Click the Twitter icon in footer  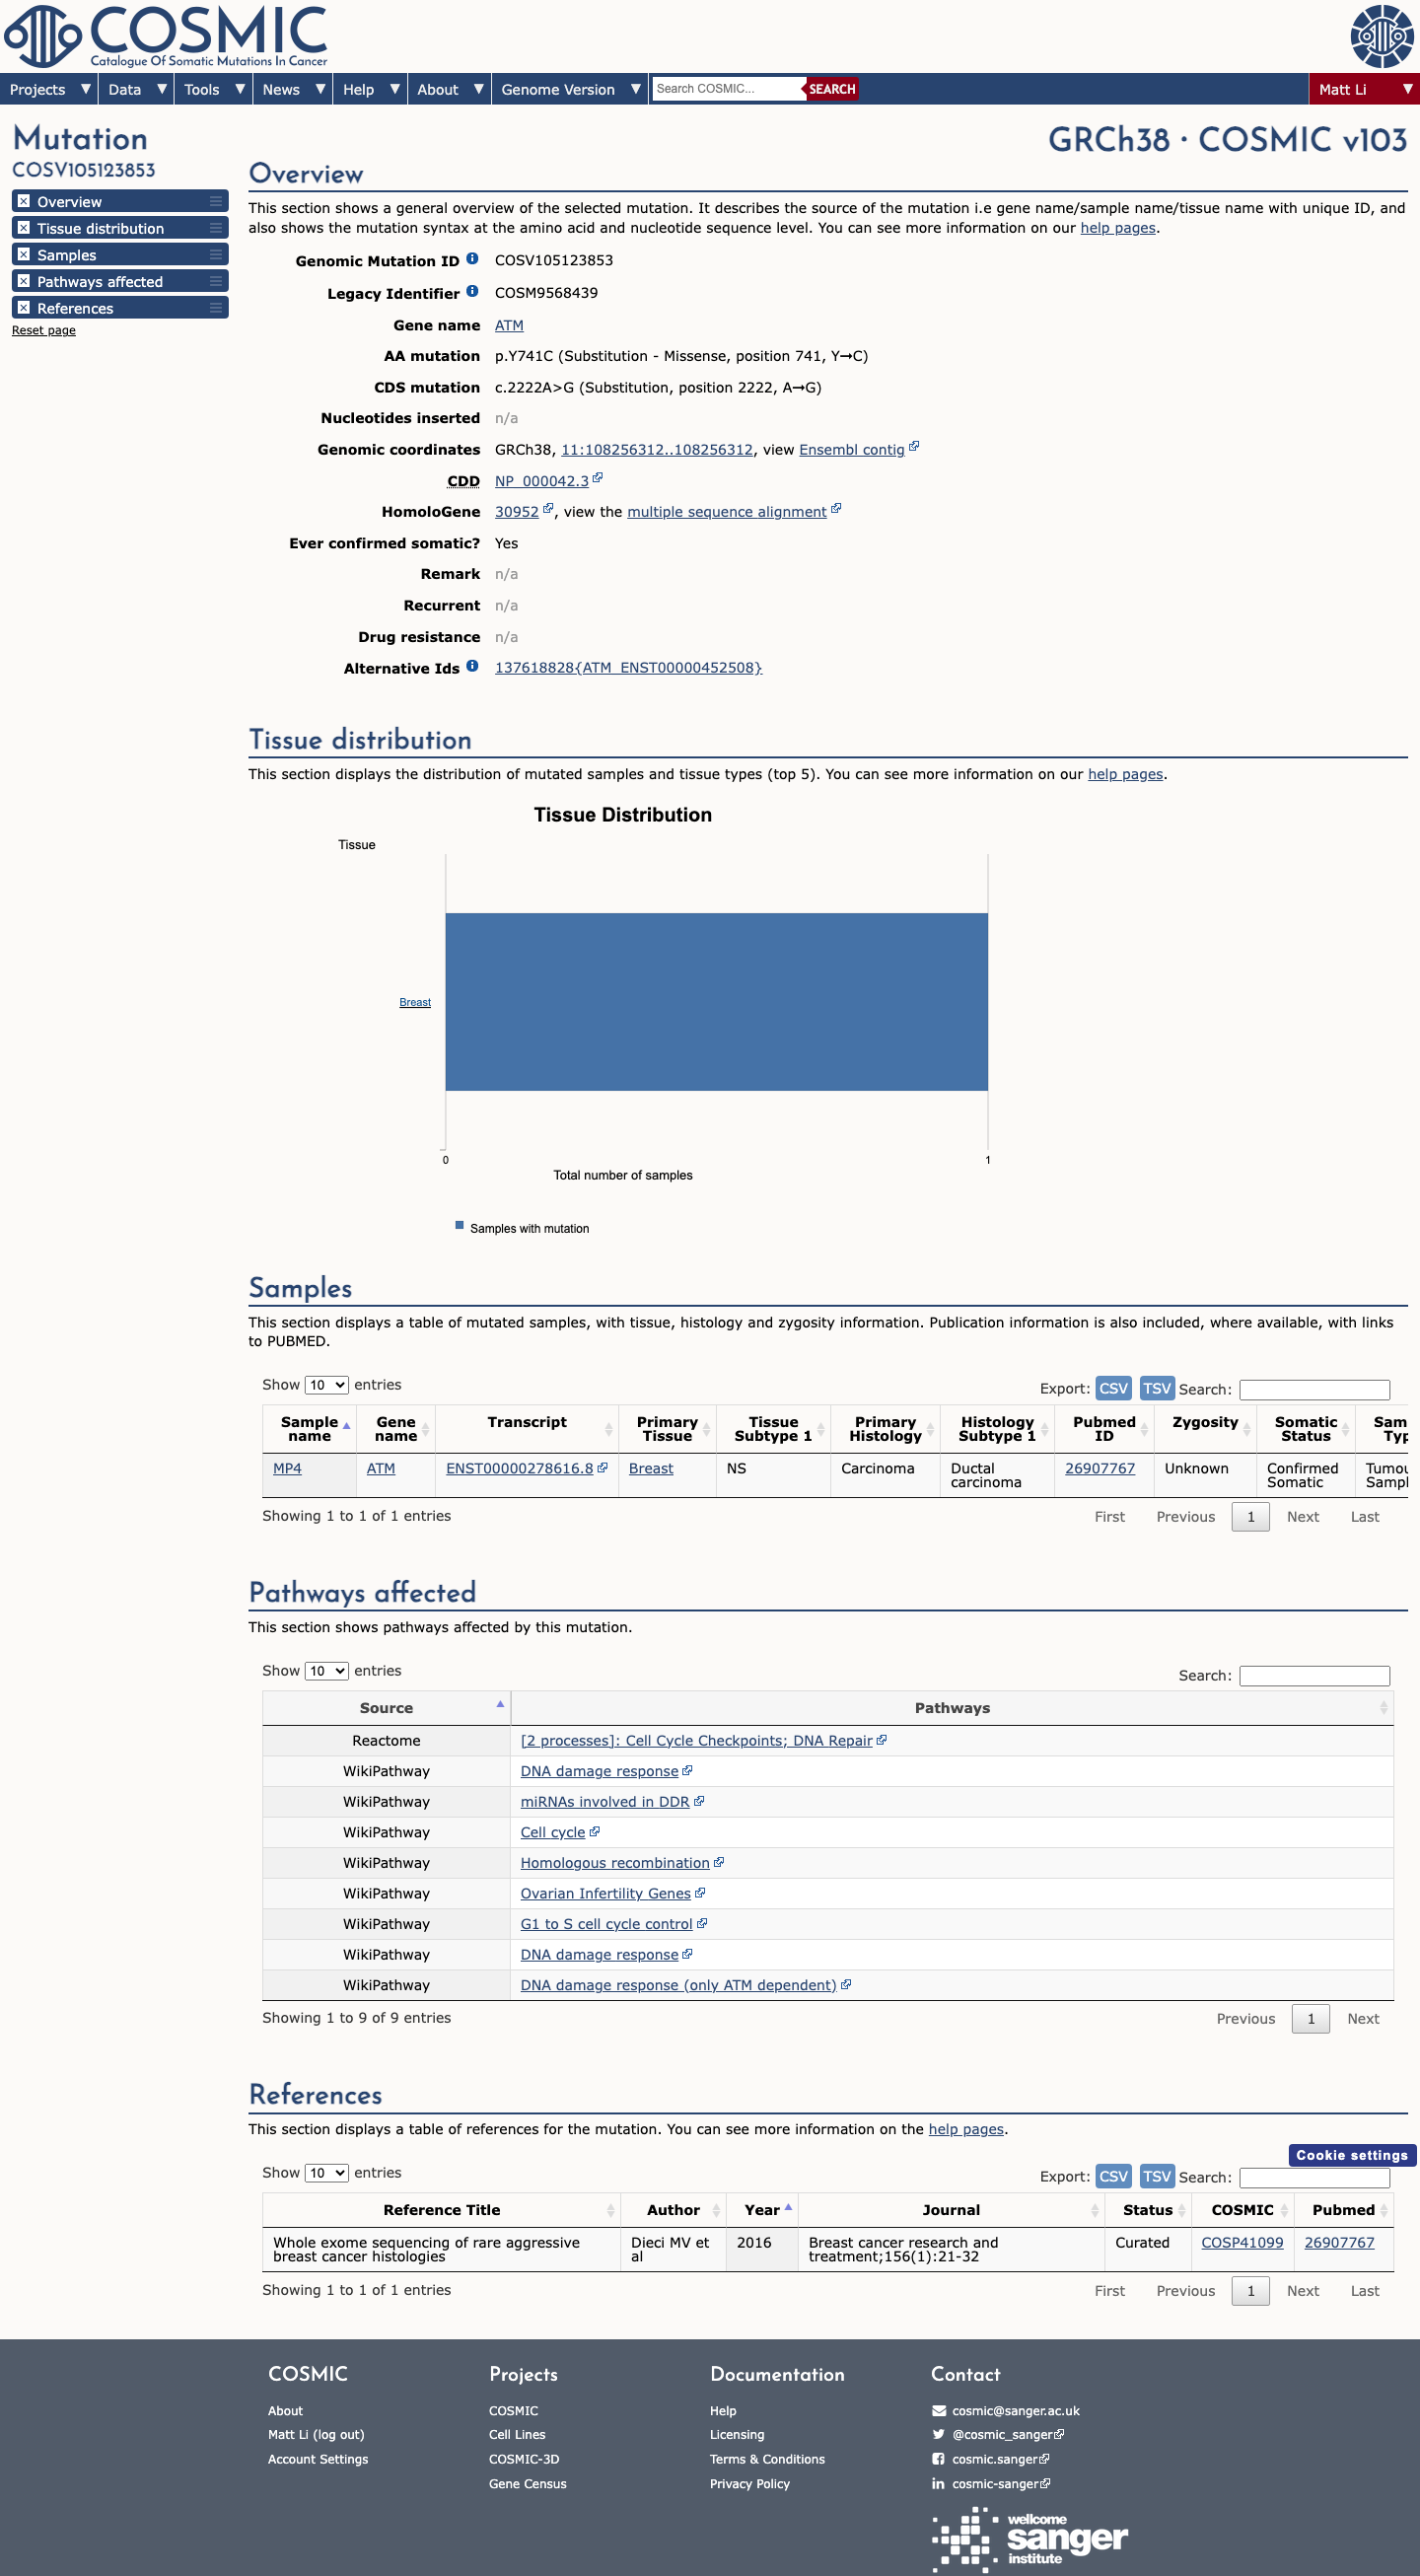tap(939, 2435)
